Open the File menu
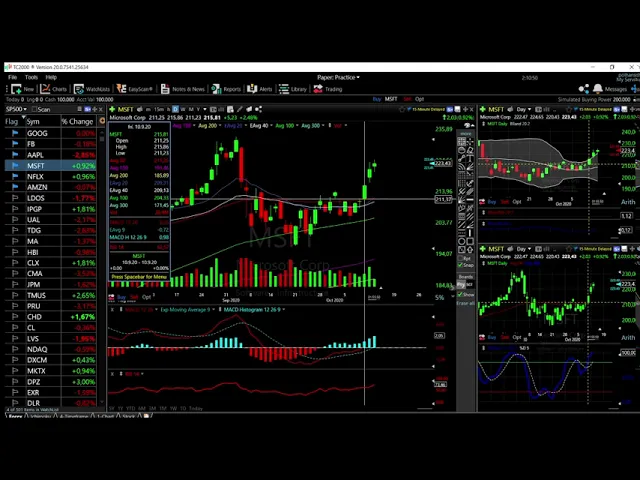The height and width of the screenshot is (480, 640). click(13, 77)
